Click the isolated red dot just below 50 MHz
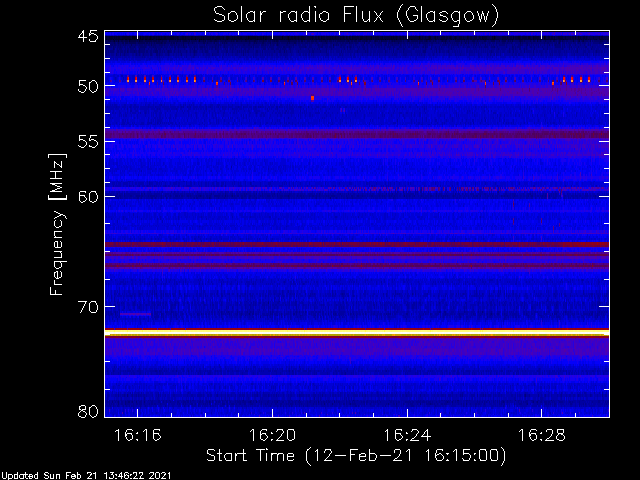This screenshot has height=480, width=640. [313, 98]
